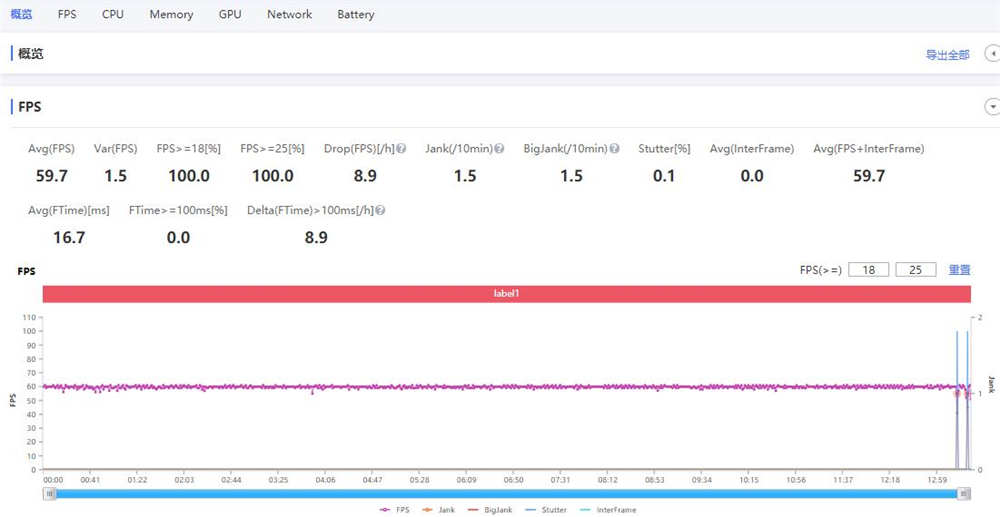Show help for Jank(/10min) metric
The width and height of the screenshot is (1000, 517).
499,149
